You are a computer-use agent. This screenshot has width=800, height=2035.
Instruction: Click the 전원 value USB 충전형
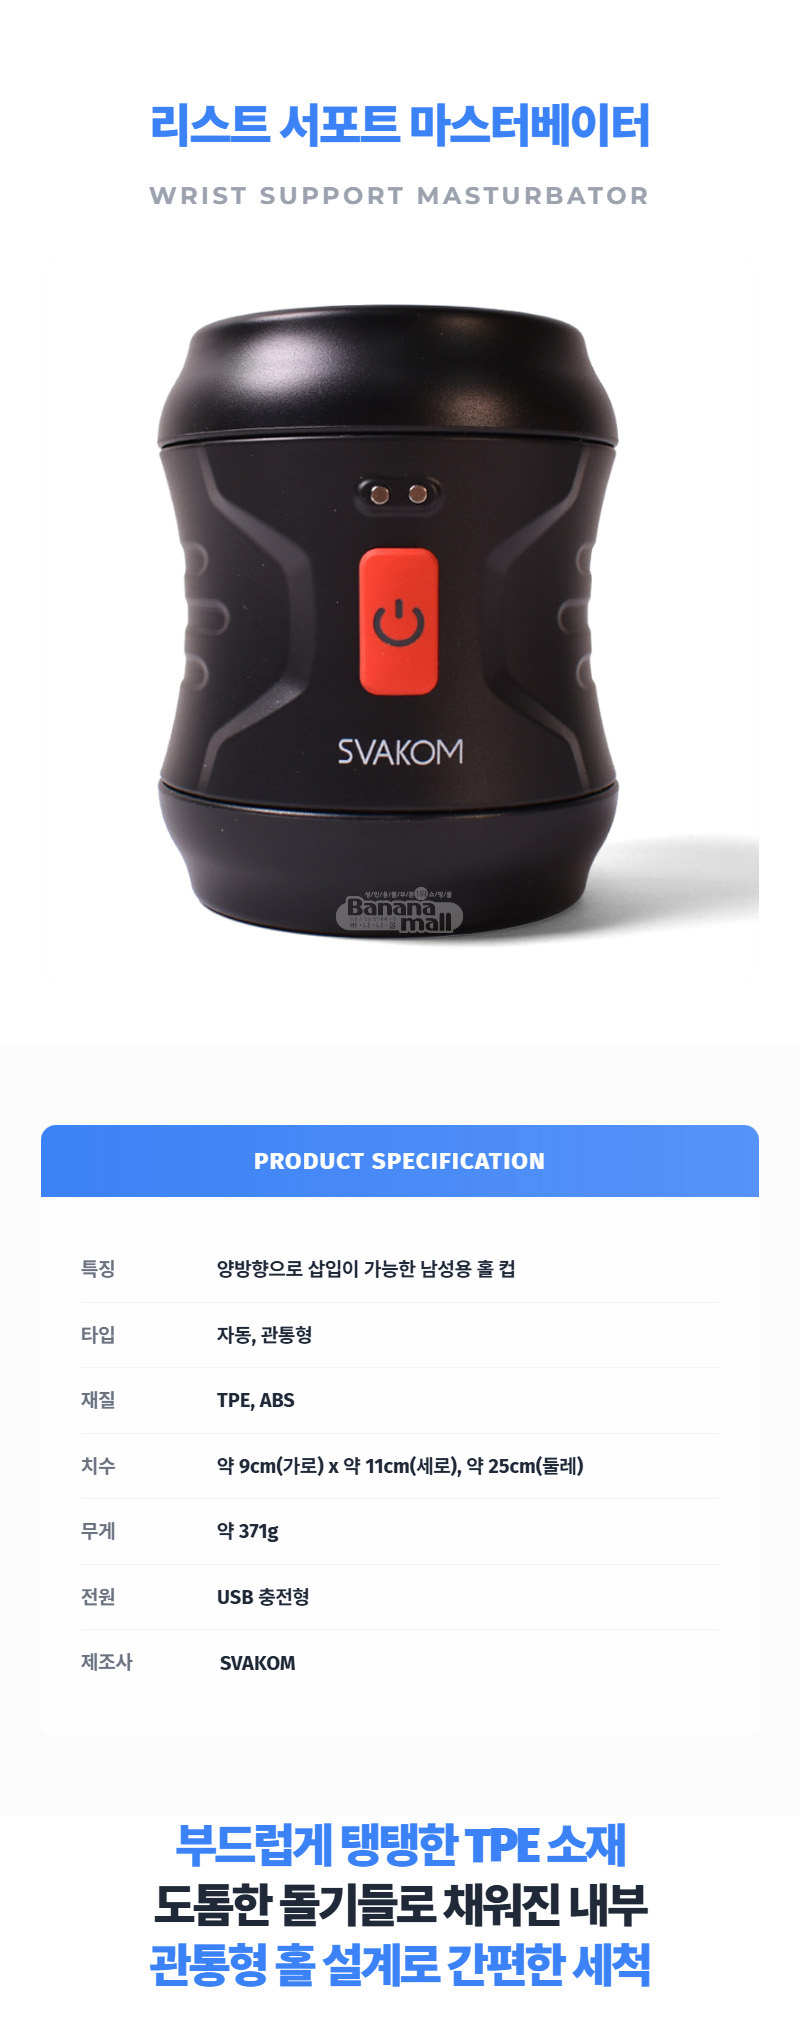coord(263,1597)
